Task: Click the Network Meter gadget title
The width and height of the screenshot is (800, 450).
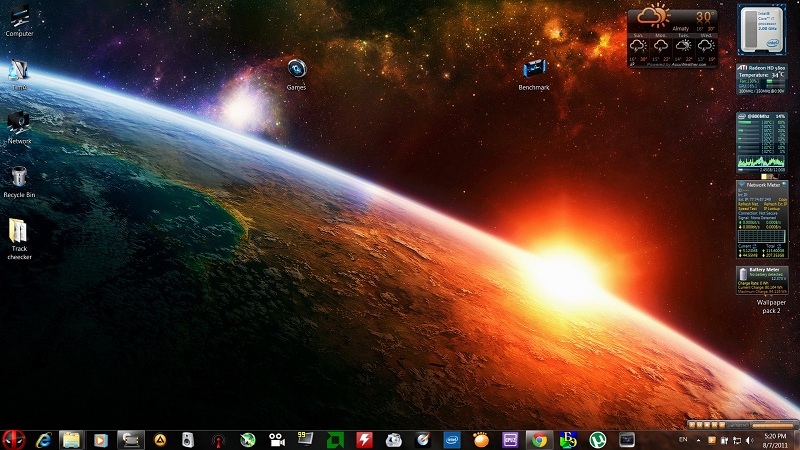Action: (763, 185)
